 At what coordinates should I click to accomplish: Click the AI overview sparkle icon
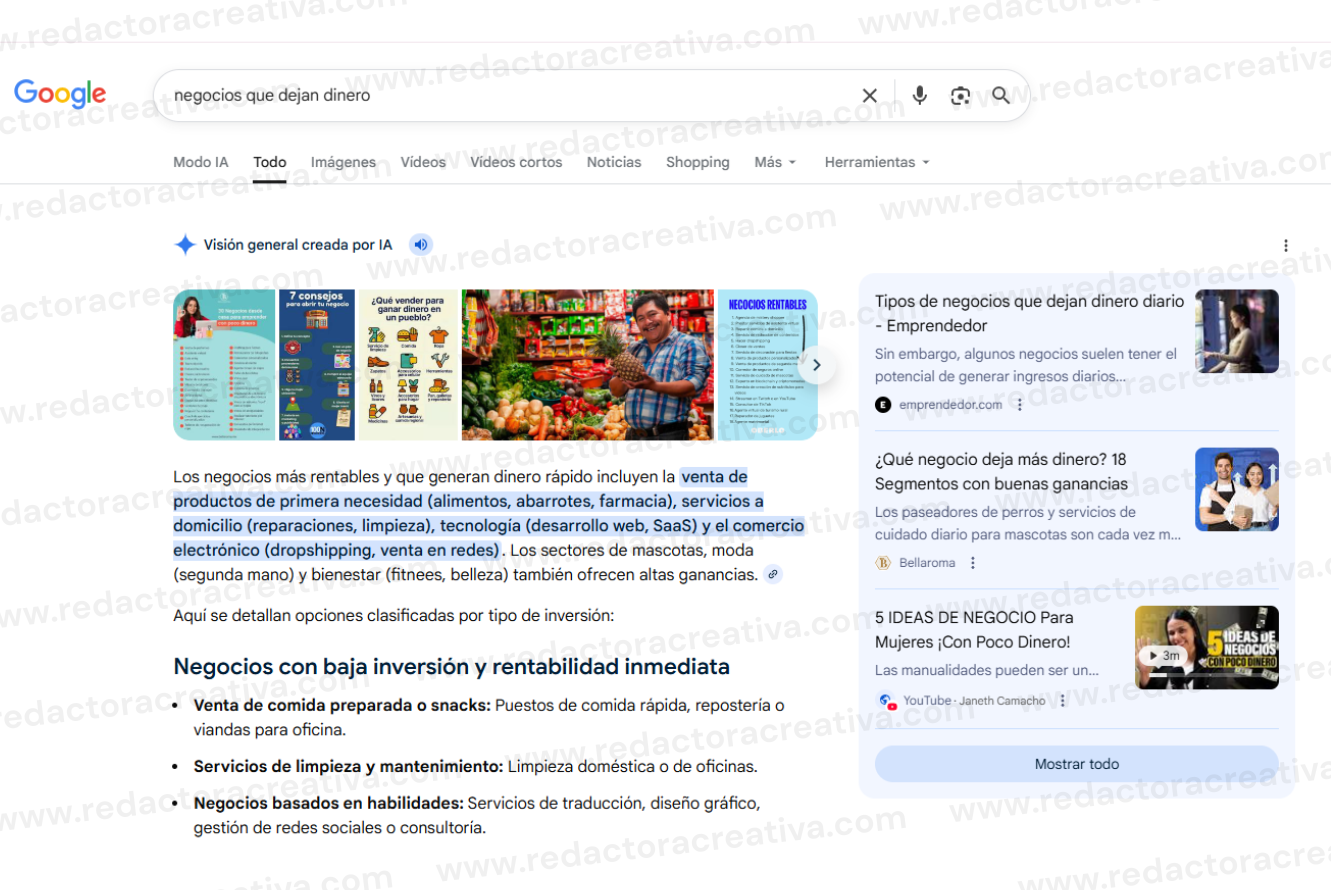(185, 245)
